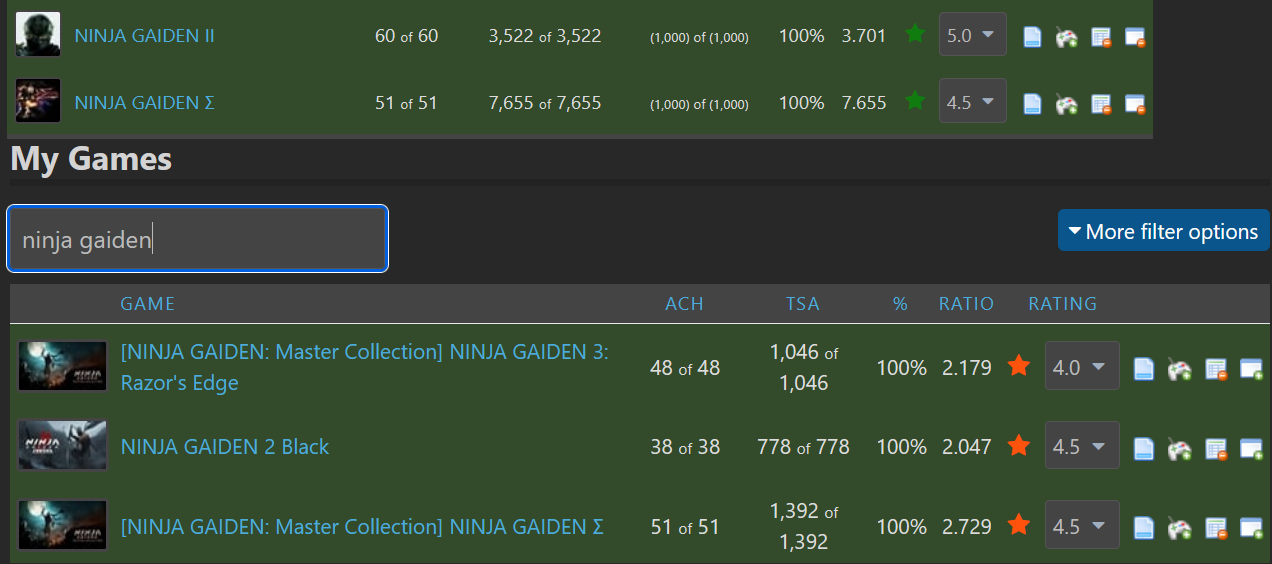Click the search field containing ninja gaiden

click(x=198, y=239)
